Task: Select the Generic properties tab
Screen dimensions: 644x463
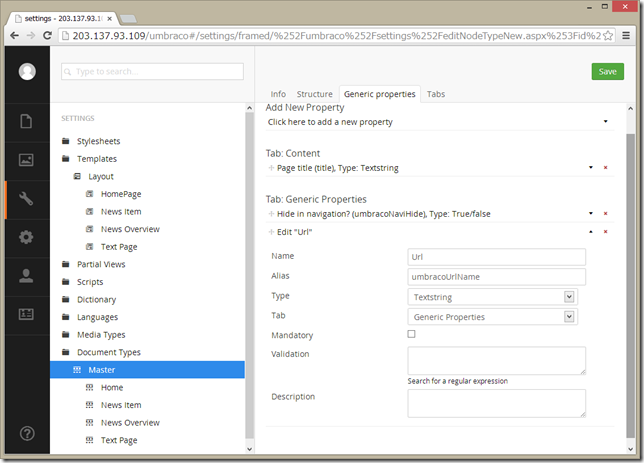Action: (380, 94)
